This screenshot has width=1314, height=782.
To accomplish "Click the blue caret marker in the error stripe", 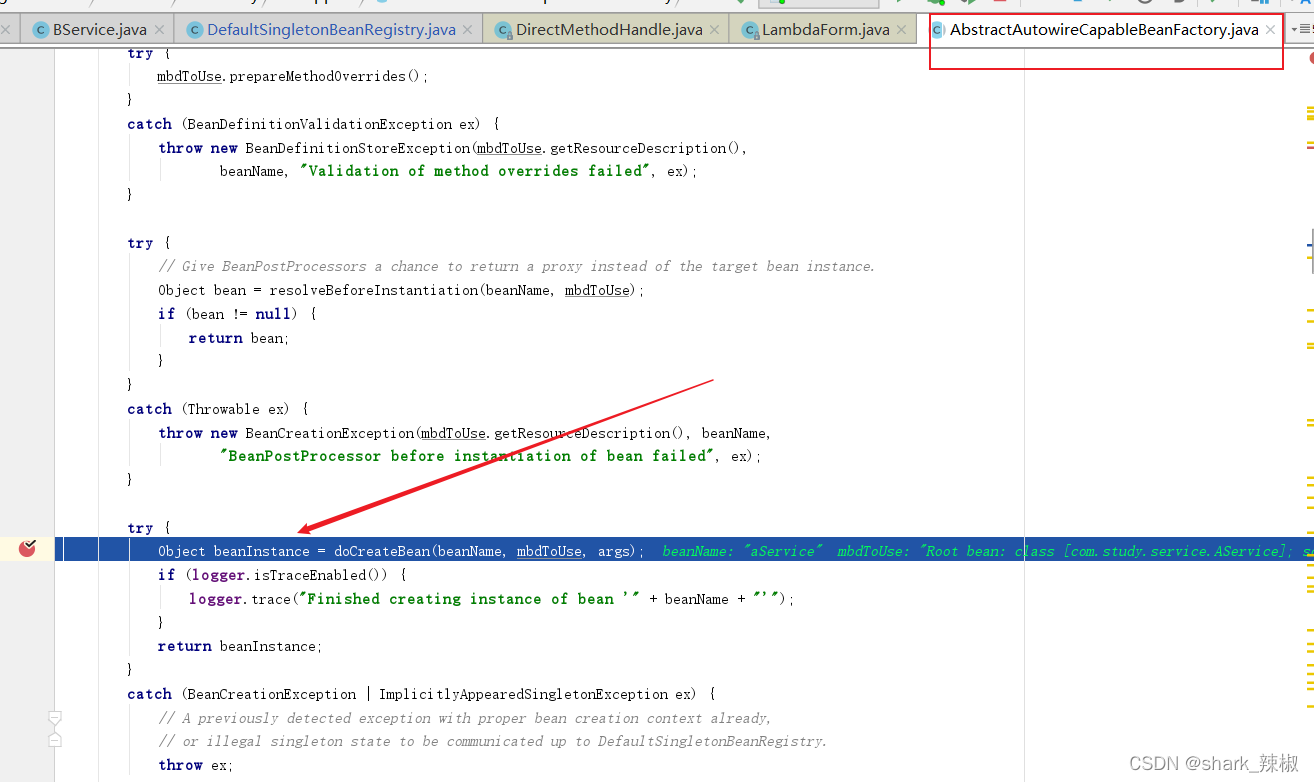I will click(x=1310, y=243).
